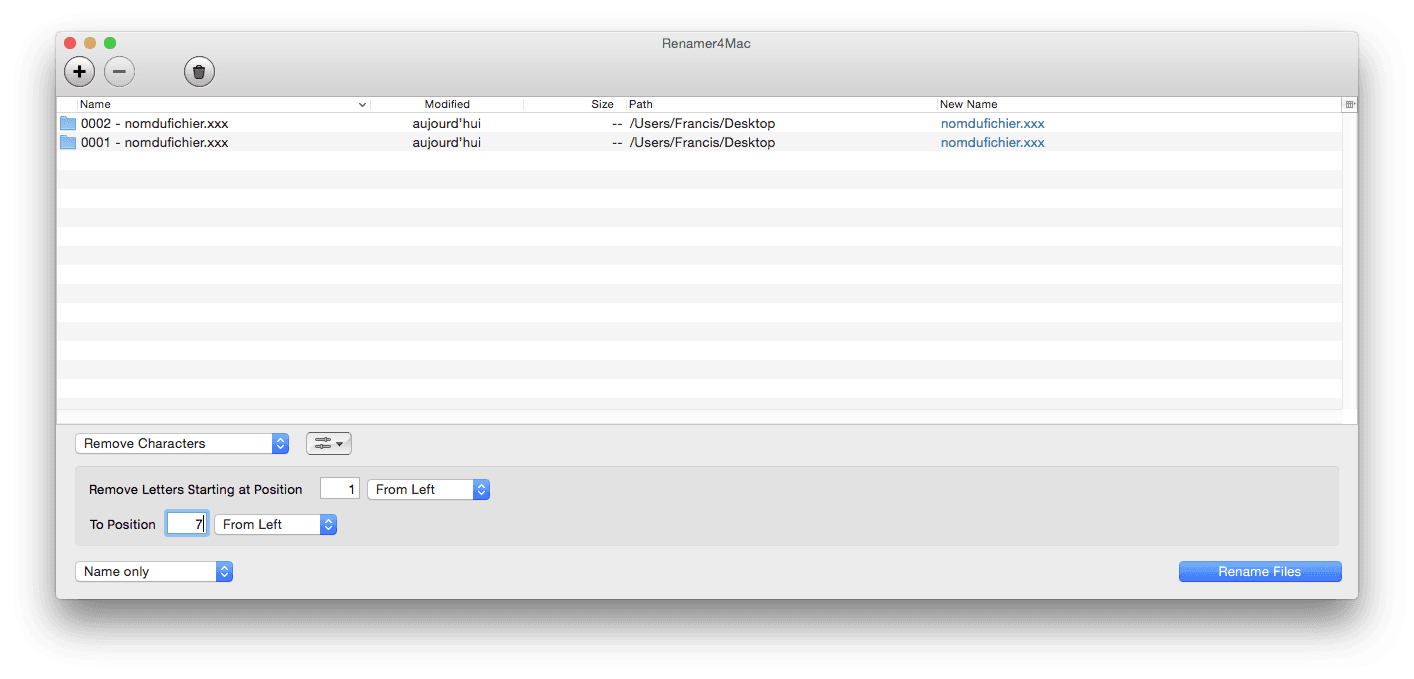Open From Left dropdown beside starting position

click(x=428, y=489)
